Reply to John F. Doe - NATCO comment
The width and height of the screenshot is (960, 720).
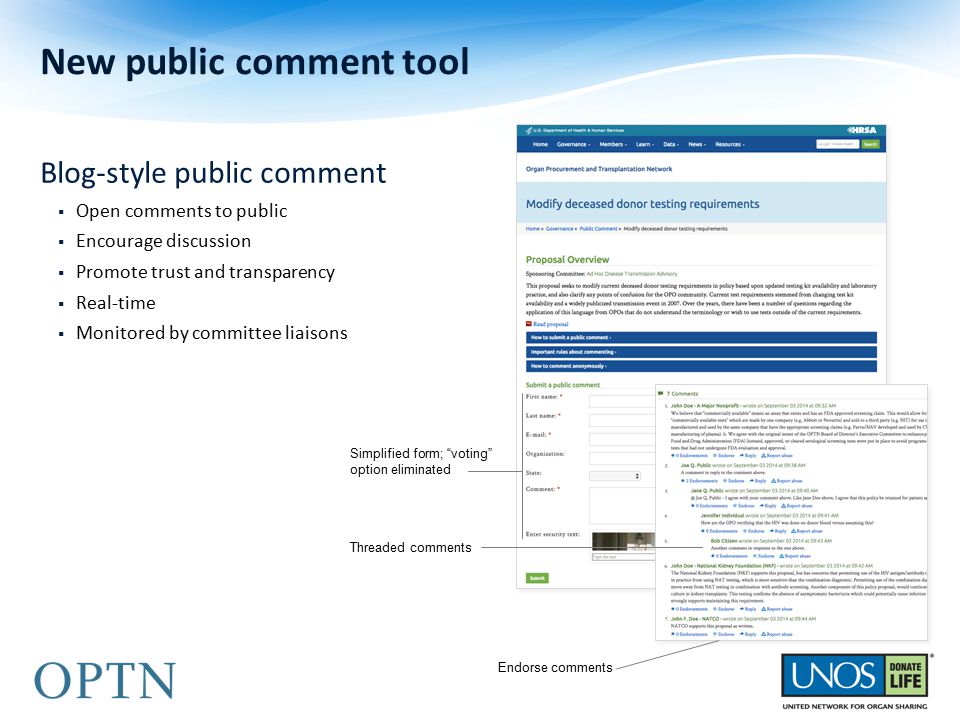(748, 634)
